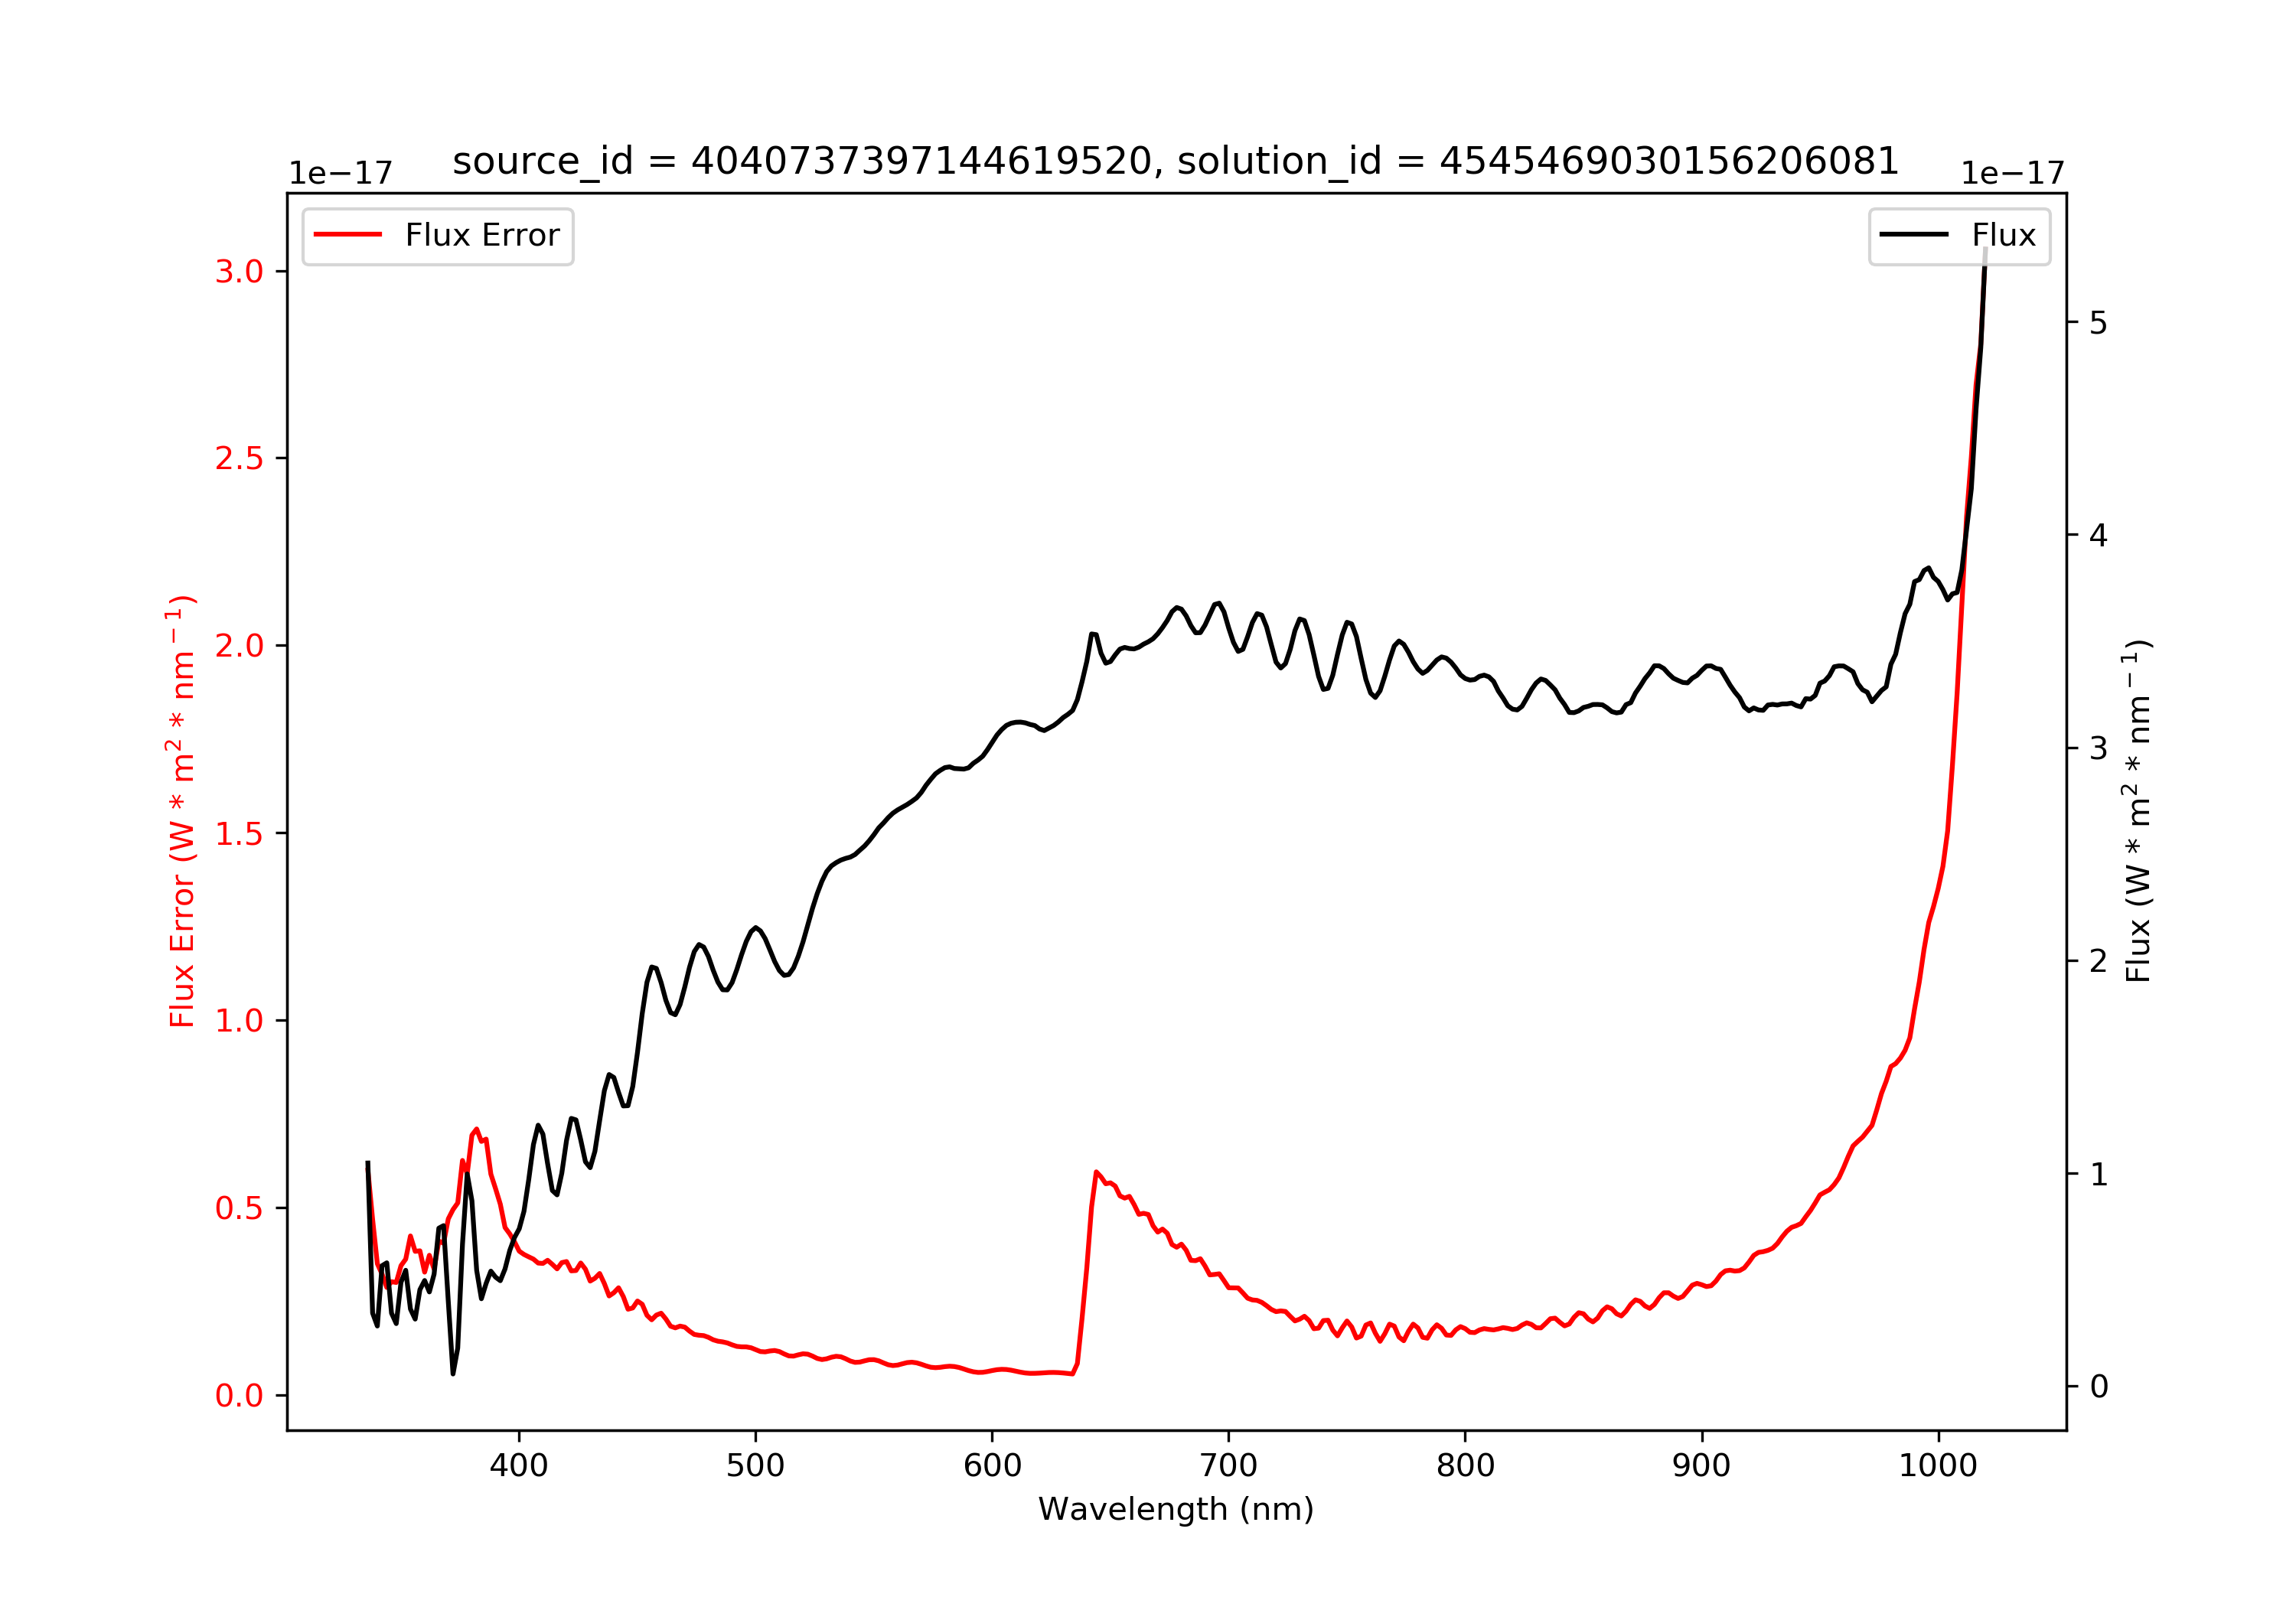2296x1607 pixels.
Task: Click the 900 tick label on x-axis
Action: 1702,1466
